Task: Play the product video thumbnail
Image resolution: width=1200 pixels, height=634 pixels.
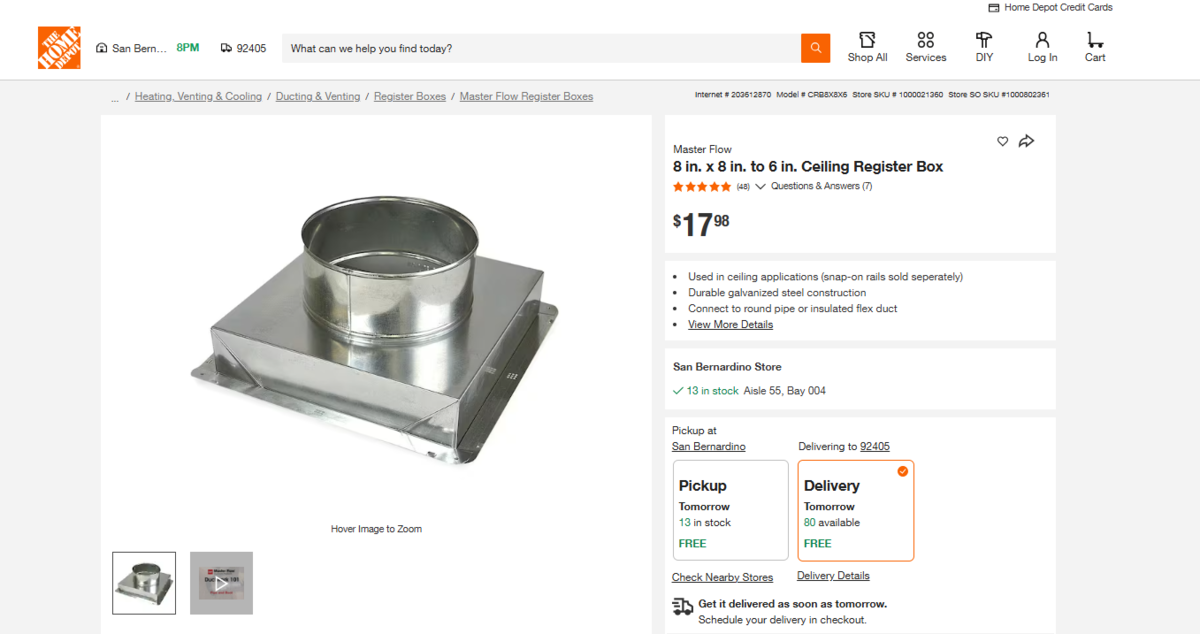Action: 221,583
